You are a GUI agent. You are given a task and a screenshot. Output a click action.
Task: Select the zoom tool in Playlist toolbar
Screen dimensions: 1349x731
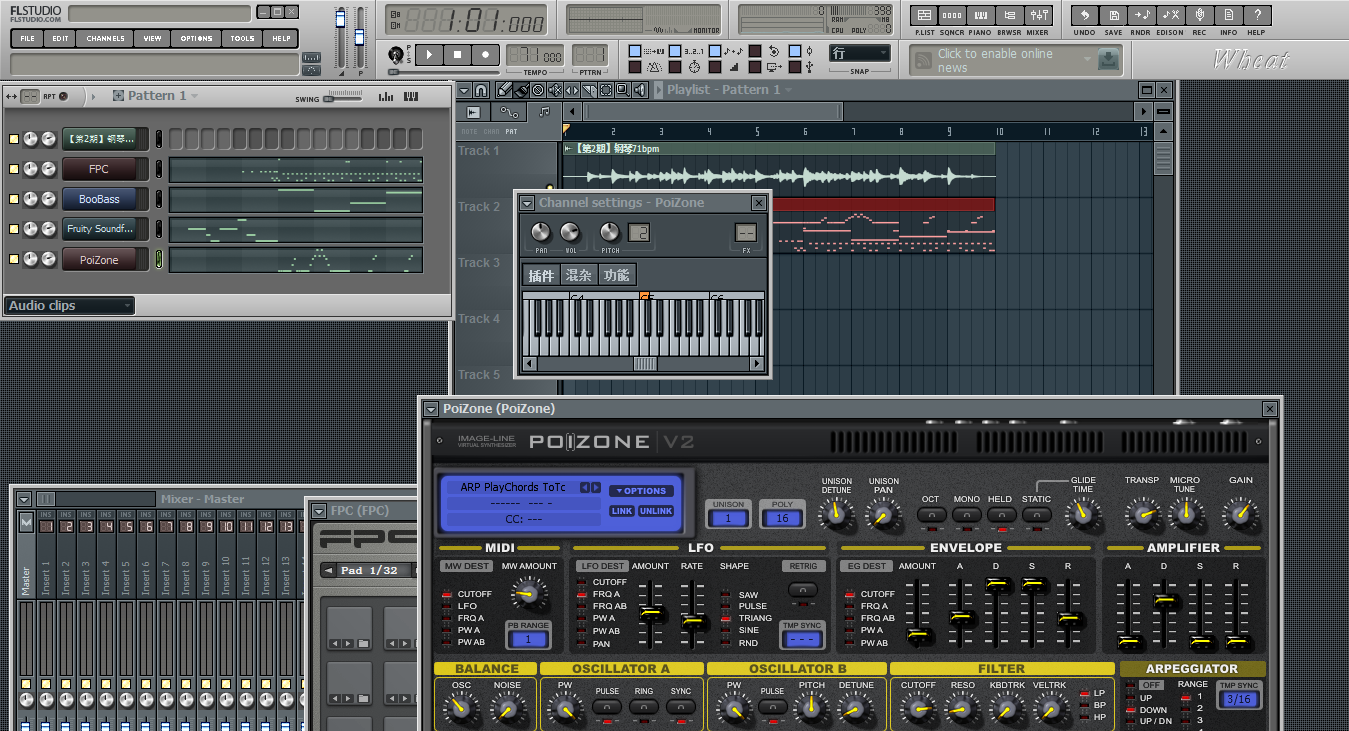click(623, 90)
